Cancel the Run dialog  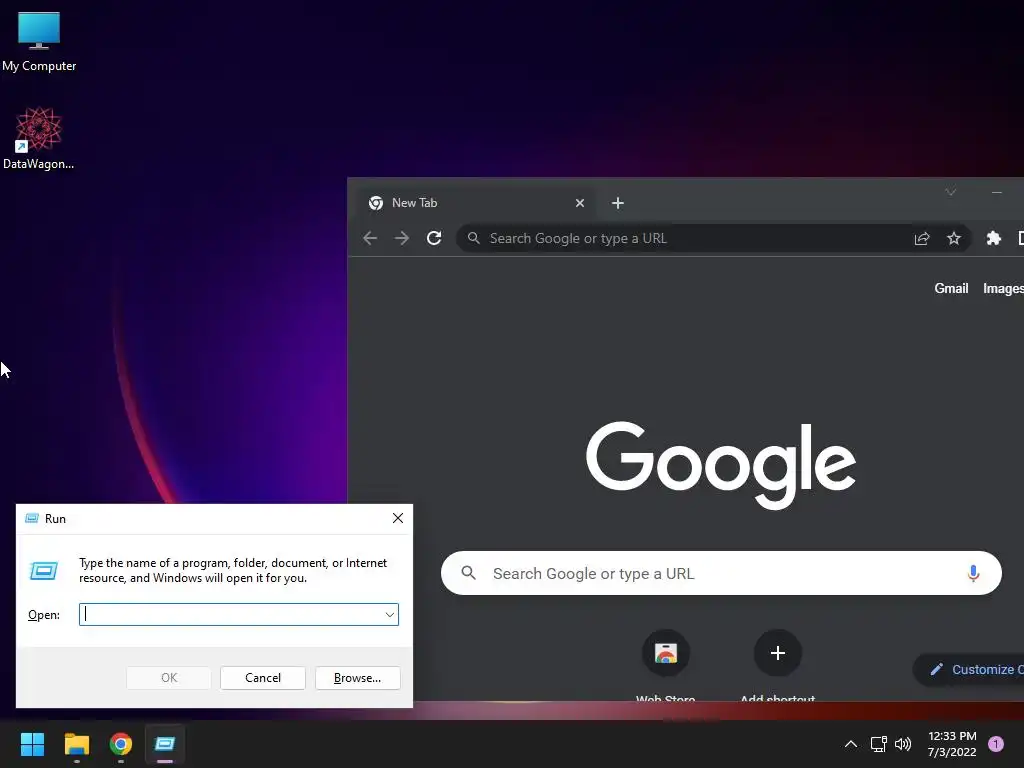click(x=263, y=678)
